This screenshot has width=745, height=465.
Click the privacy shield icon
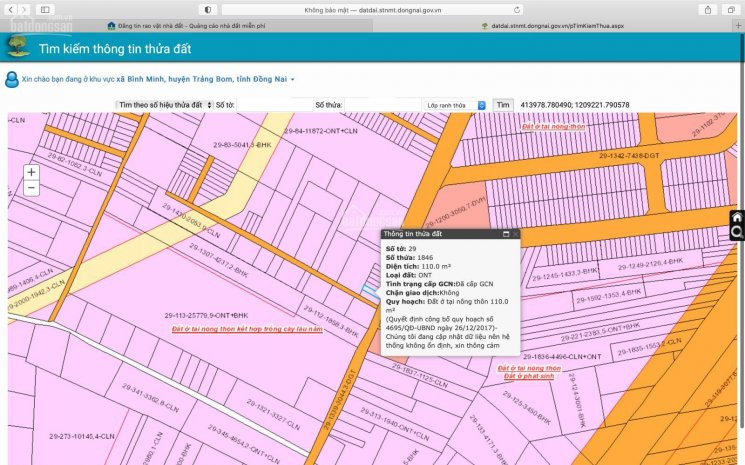pyautogui.click(x=208, y=9)
